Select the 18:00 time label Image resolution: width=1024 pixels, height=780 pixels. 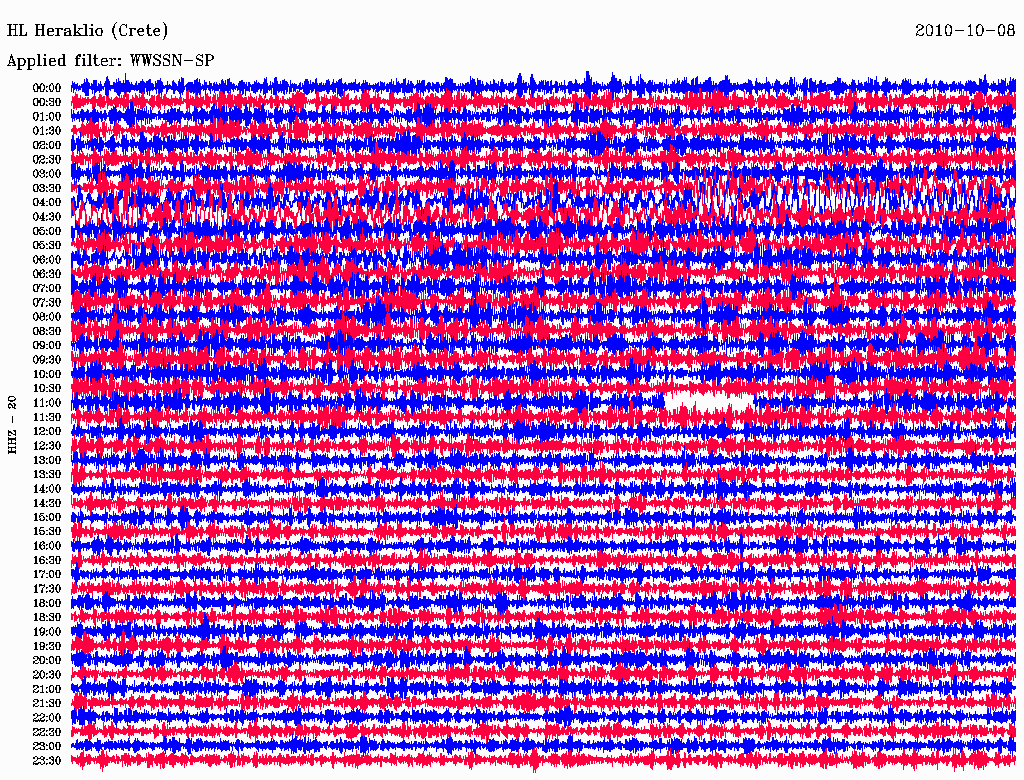coord(47,603)
